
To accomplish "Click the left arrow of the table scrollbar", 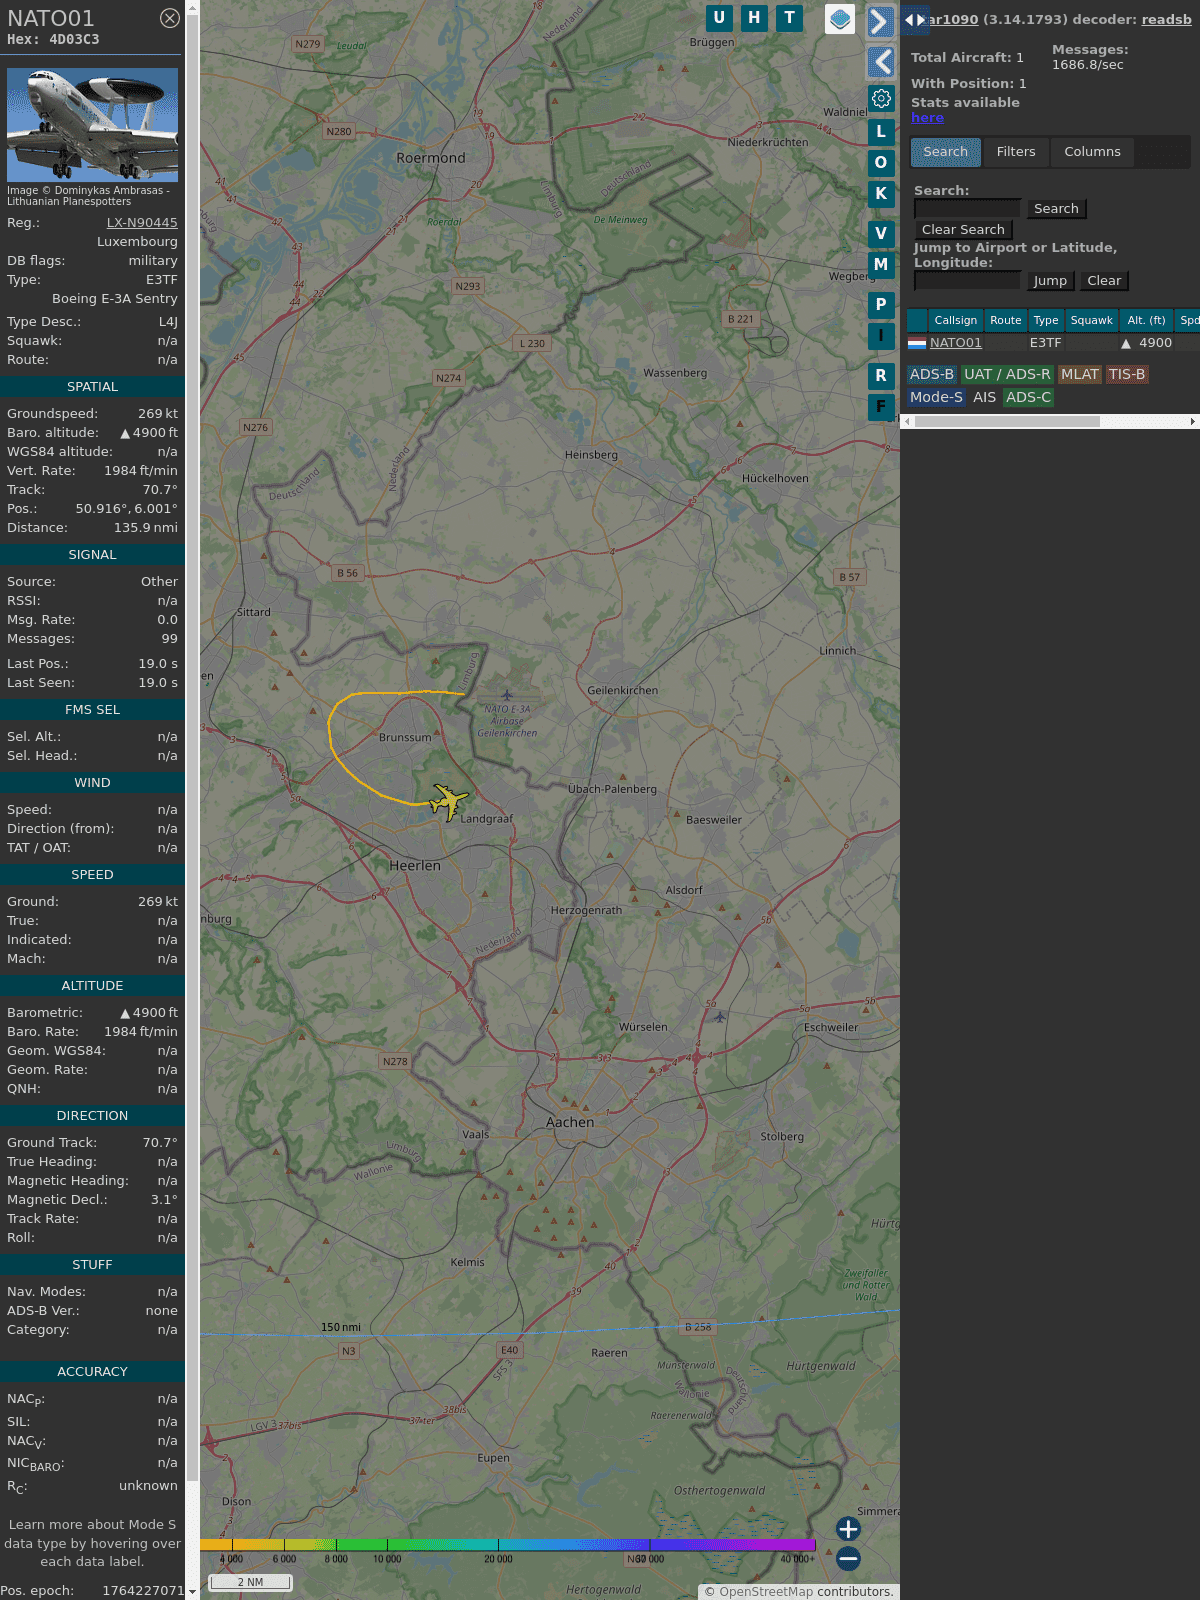I will coord(907,421).
